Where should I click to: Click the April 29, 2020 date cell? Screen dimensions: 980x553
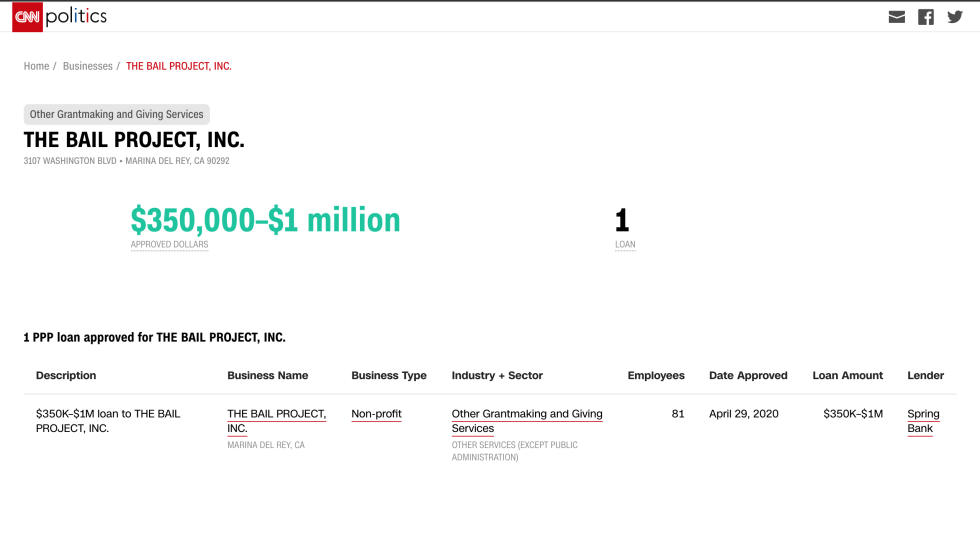(x=744, y=414)
